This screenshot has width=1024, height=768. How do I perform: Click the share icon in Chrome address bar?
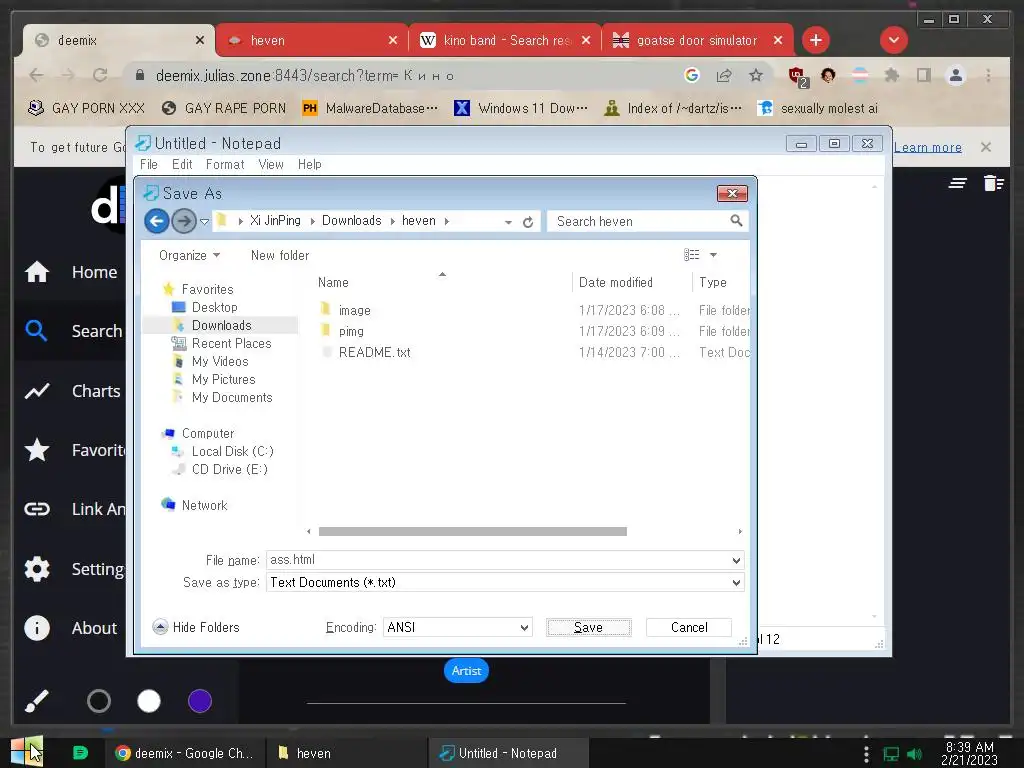(724, 75)
